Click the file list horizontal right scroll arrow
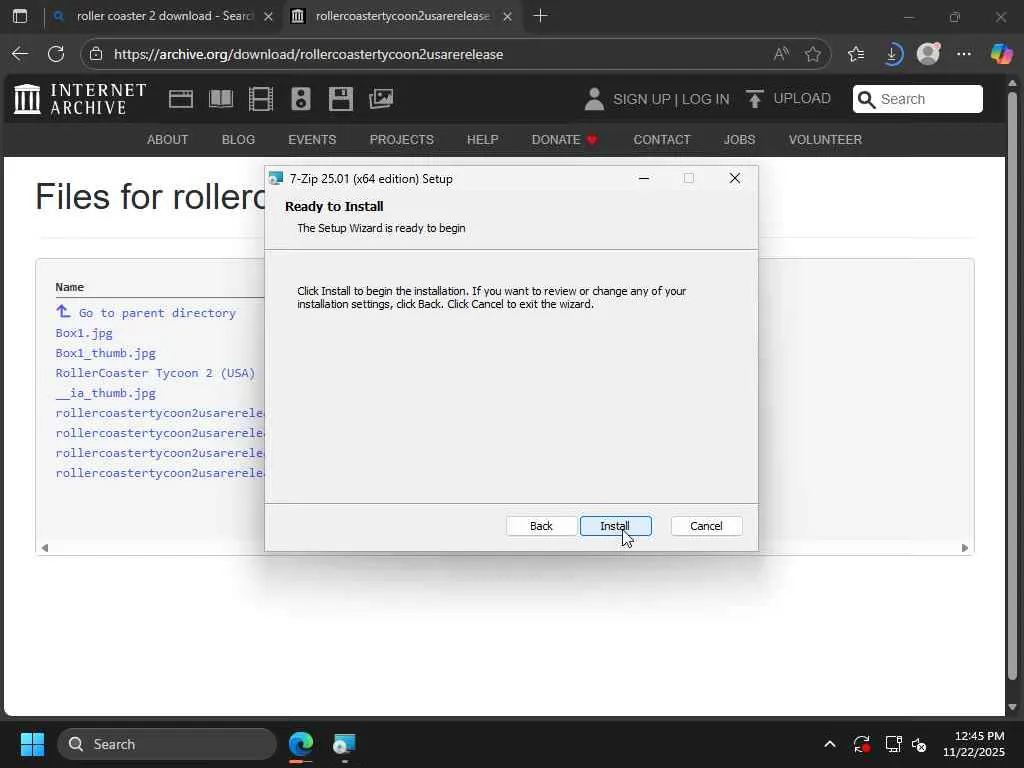The image size is (1024, 768). (x=965, y=548)
